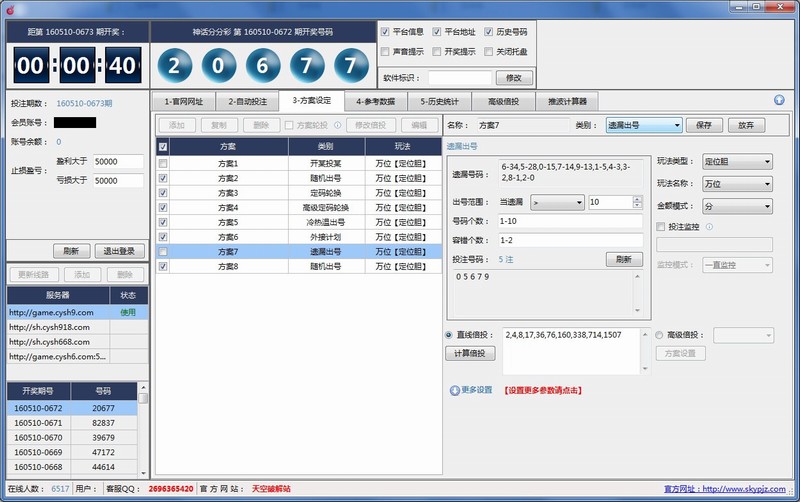Expand the 玩法类型 dropdown showing 定位胆
Screen dimensions: 800x502
(737, 161)
